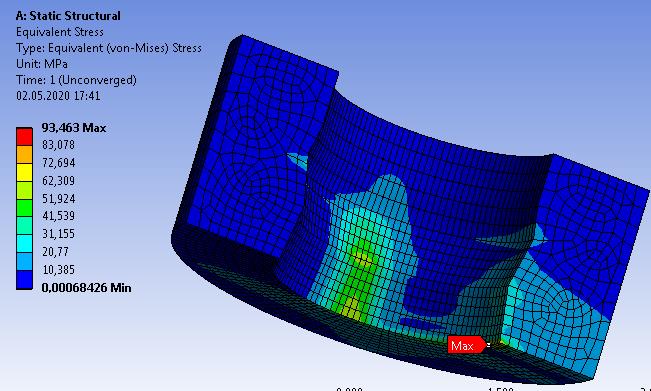
Task: Select the dark blue bottom legend band
Action: pos(24,280)
